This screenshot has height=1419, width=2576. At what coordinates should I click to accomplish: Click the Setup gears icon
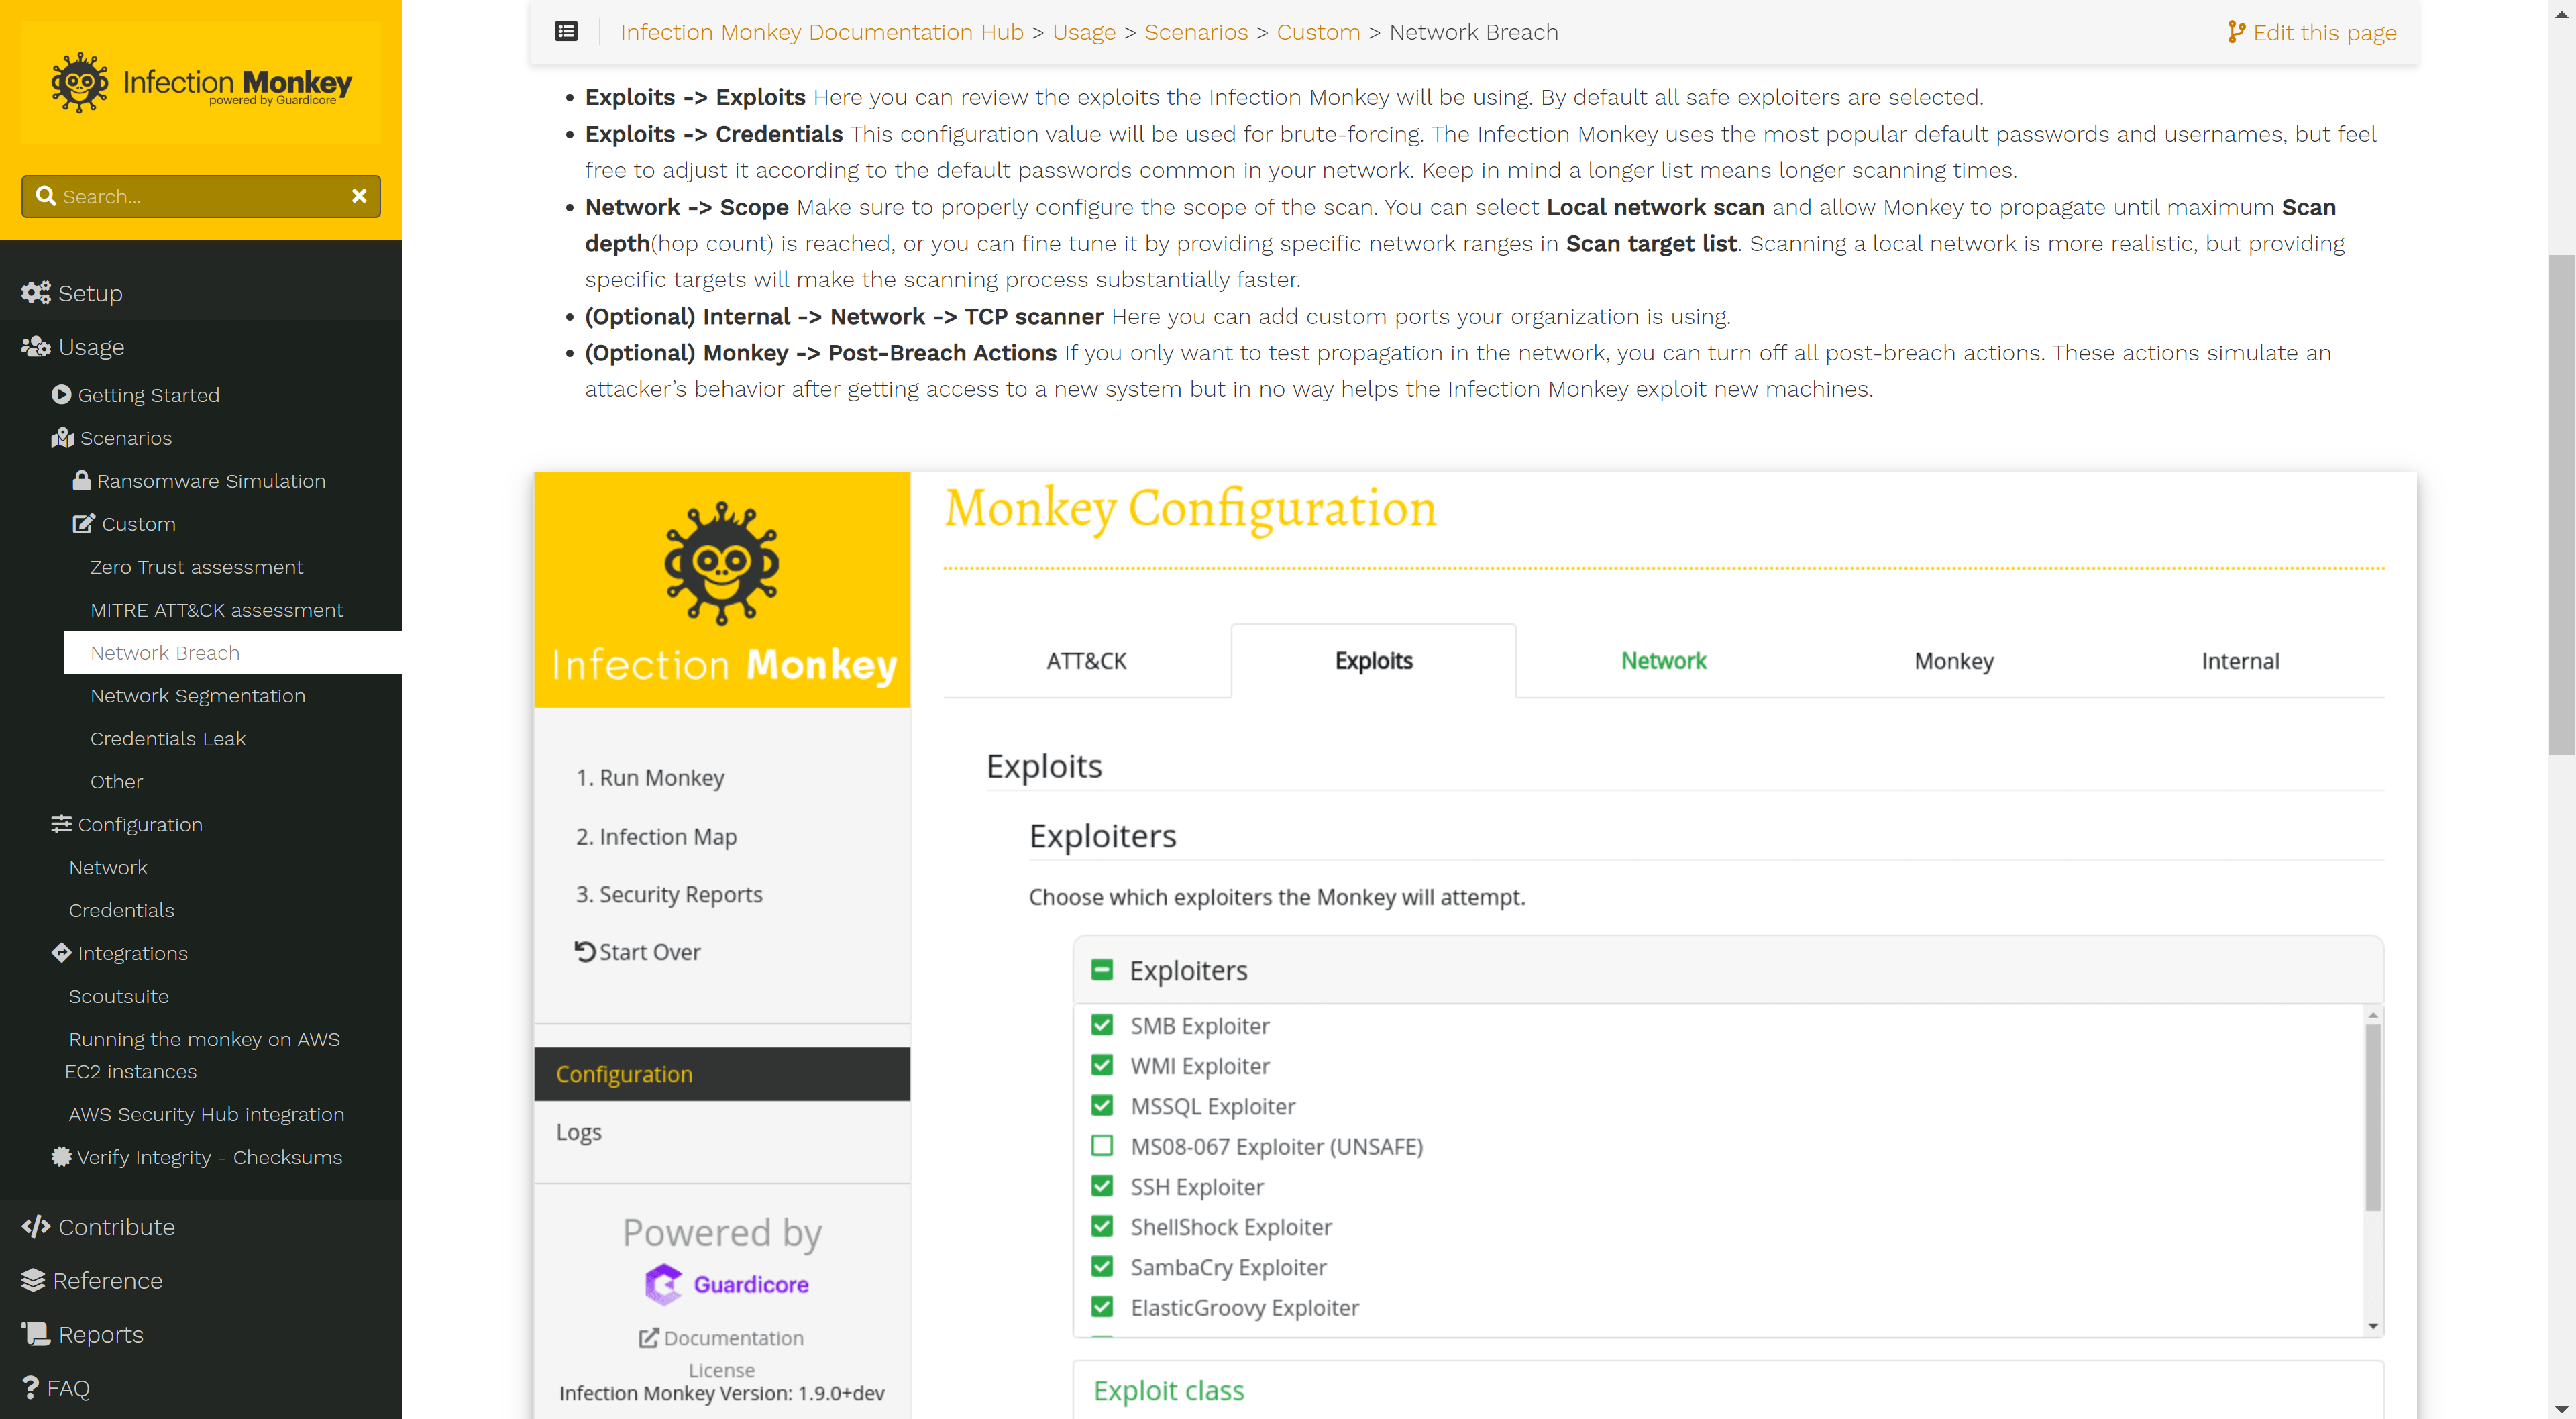pos(36,293)
